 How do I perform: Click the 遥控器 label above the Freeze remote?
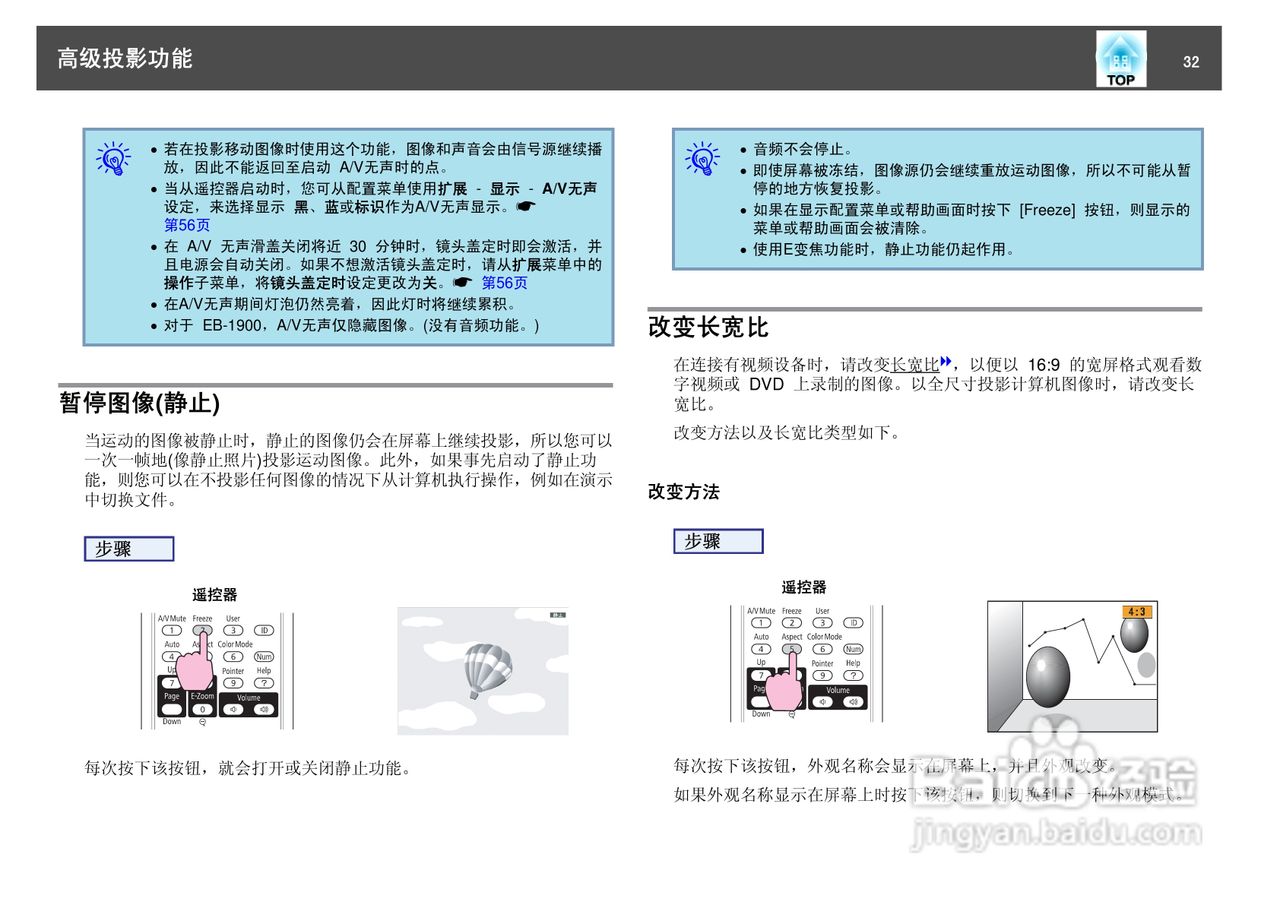pyautogui.click(x=215, y=595)
